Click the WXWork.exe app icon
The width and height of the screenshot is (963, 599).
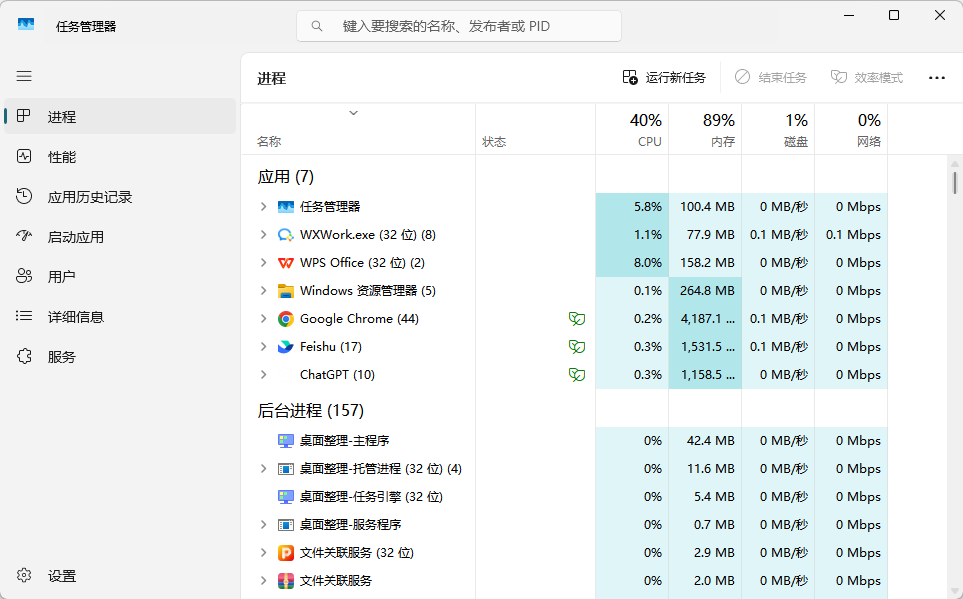(x=286, y=235)
